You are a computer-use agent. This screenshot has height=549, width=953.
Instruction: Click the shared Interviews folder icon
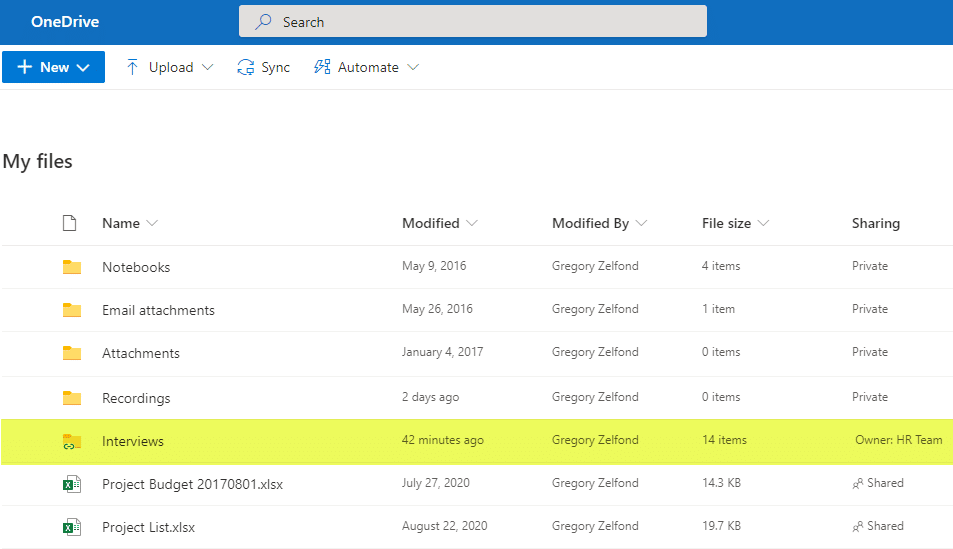point(71,441)
